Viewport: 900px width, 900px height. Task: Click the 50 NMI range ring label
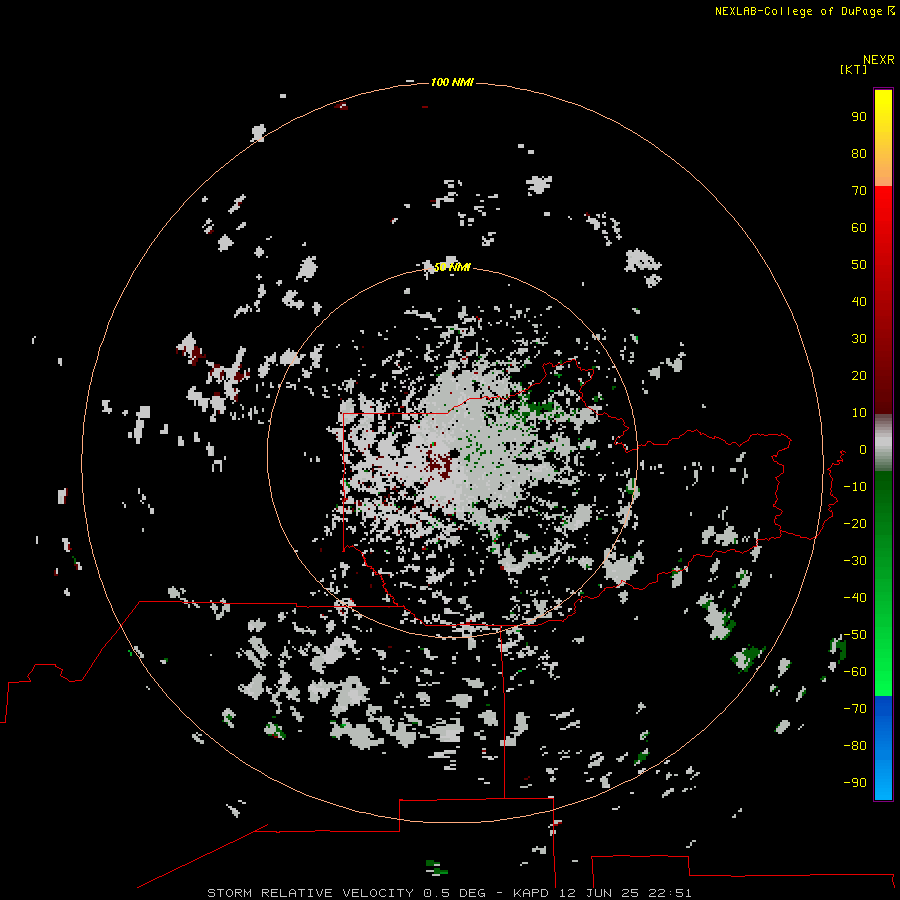452,267
